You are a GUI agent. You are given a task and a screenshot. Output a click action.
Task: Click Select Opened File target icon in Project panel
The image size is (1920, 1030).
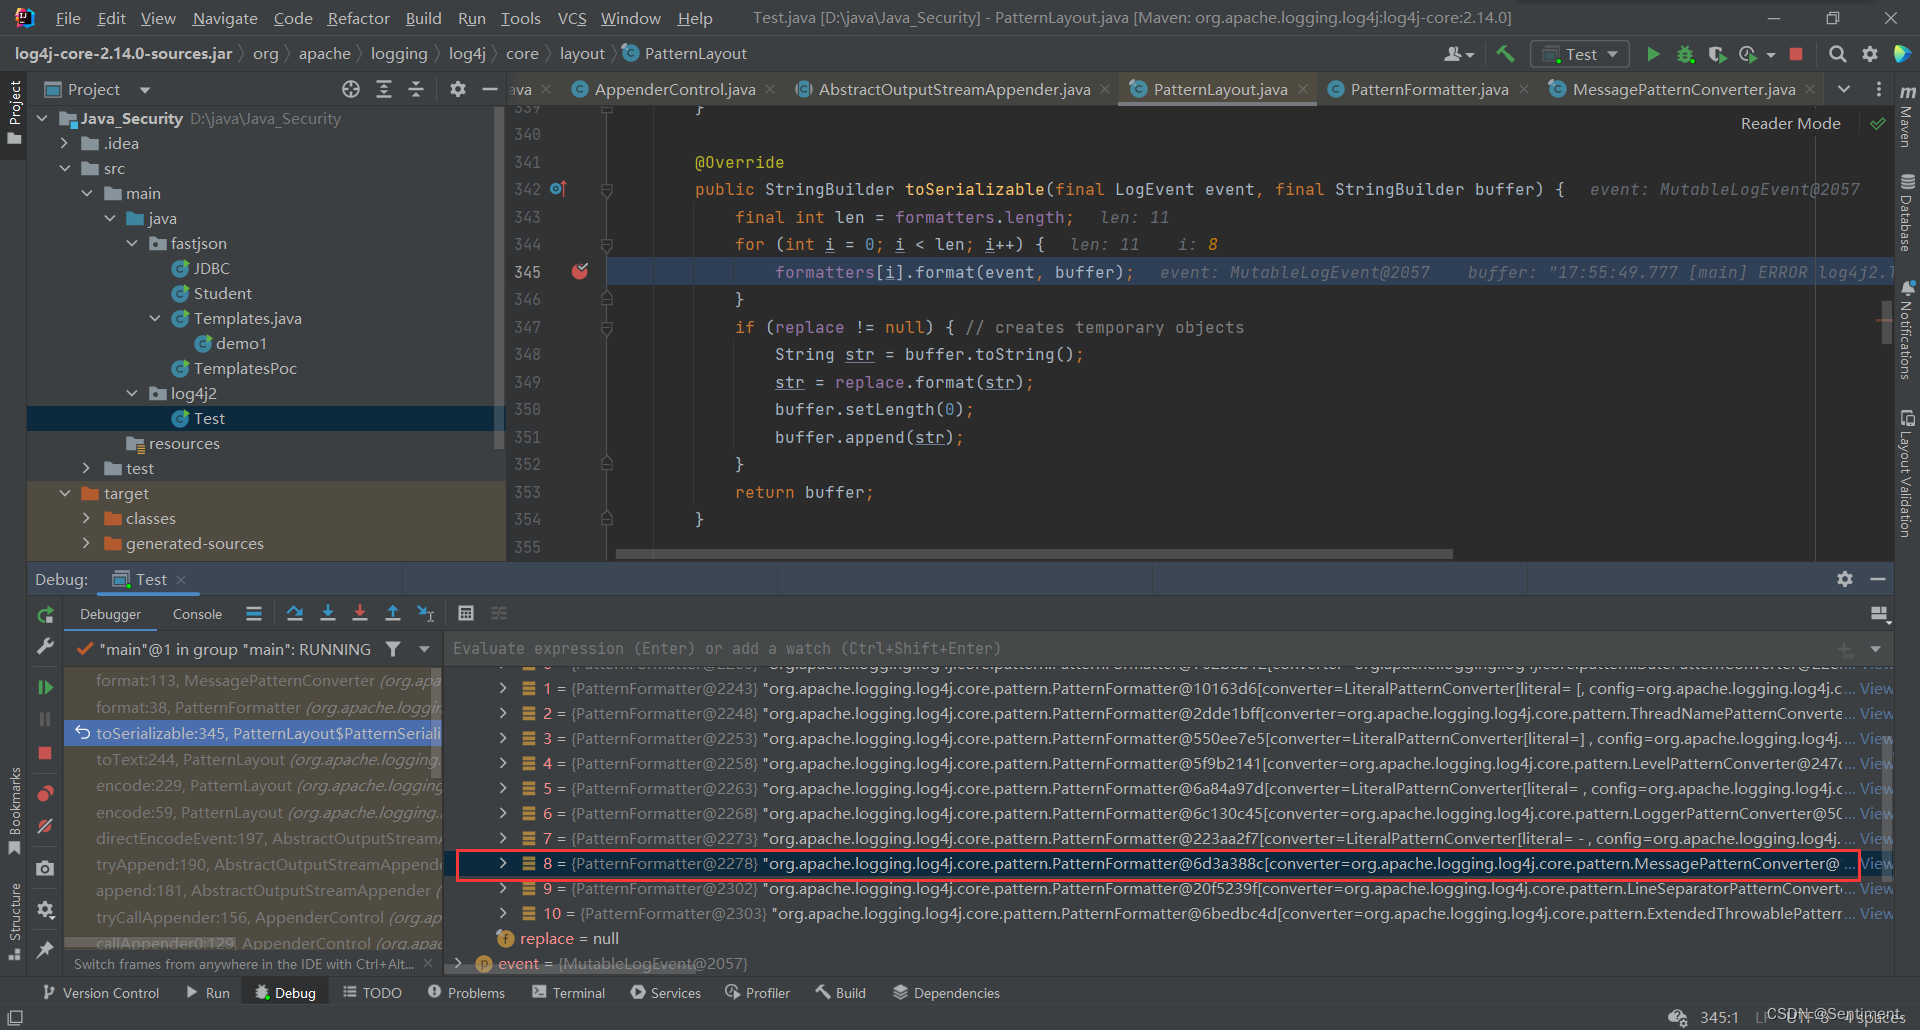[351, 89]
